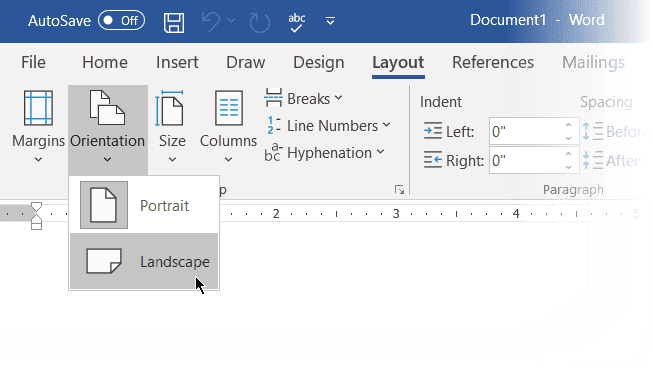Click the Spacing Before icon
This screenshot has width=652, height=368.
click(593, 131)
